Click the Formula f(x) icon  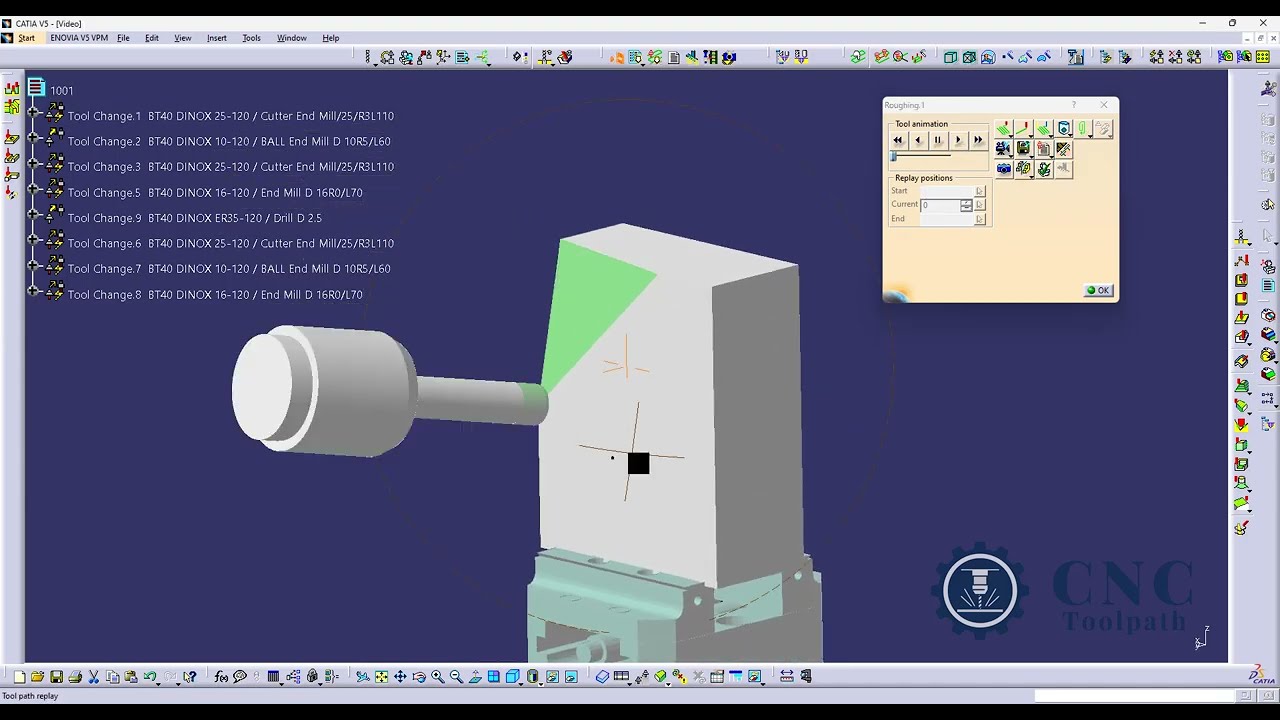tap(221, 677)
